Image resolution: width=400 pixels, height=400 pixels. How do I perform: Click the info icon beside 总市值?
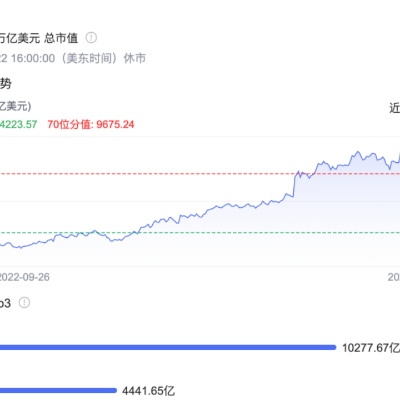(91, 38)
